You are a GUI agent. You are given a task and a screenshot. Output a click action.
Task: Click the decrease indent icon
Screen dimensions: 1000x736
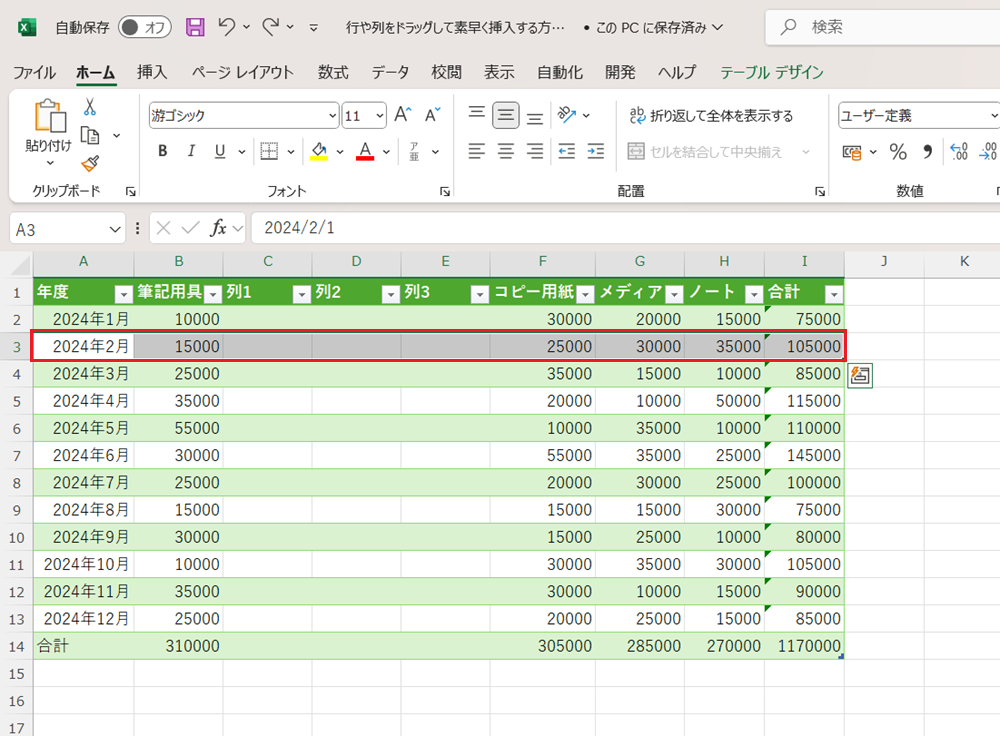[566, 151]
